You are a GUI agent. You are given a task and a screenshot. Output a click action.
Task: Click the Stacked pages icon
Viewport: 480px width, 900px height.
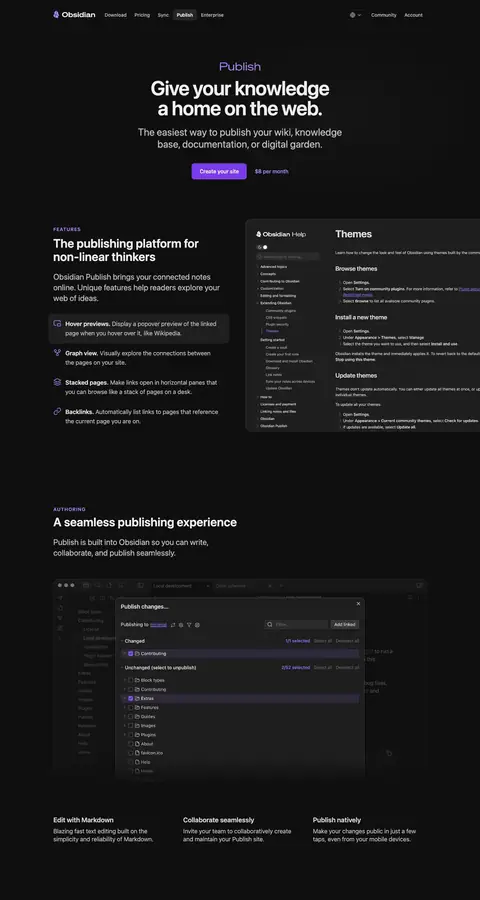57,382
